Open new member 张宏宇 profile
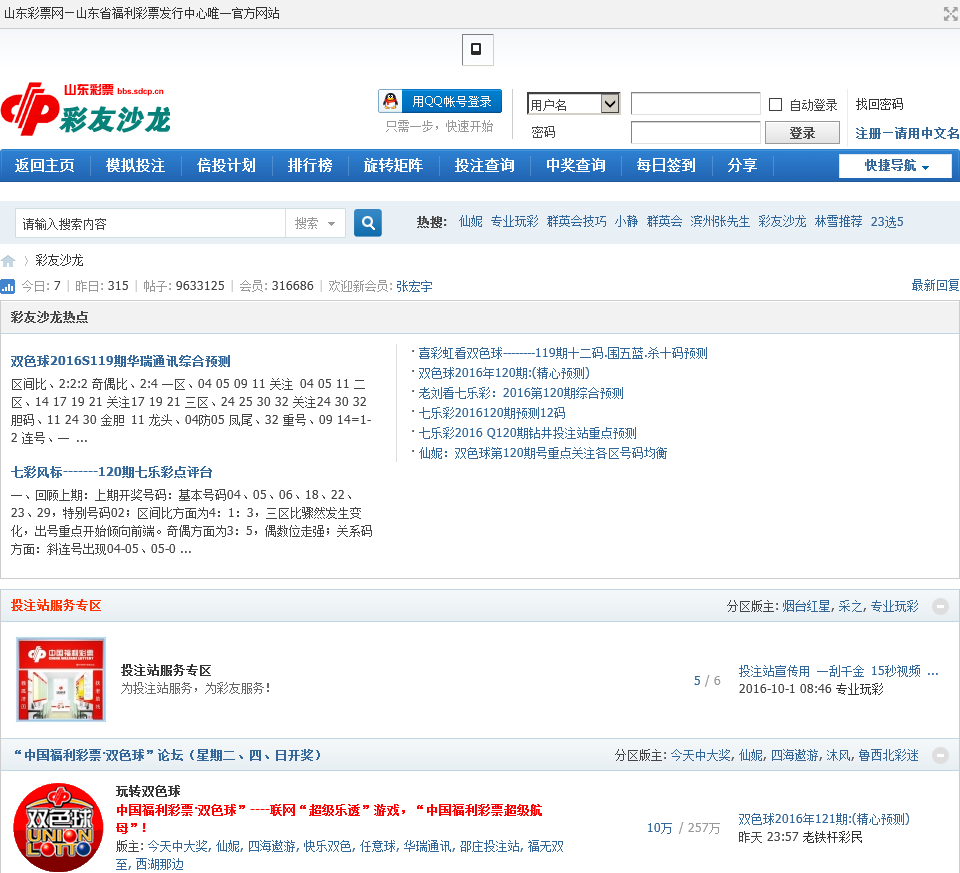The width and height of the screenshot is (960, 873). [414, 286]
